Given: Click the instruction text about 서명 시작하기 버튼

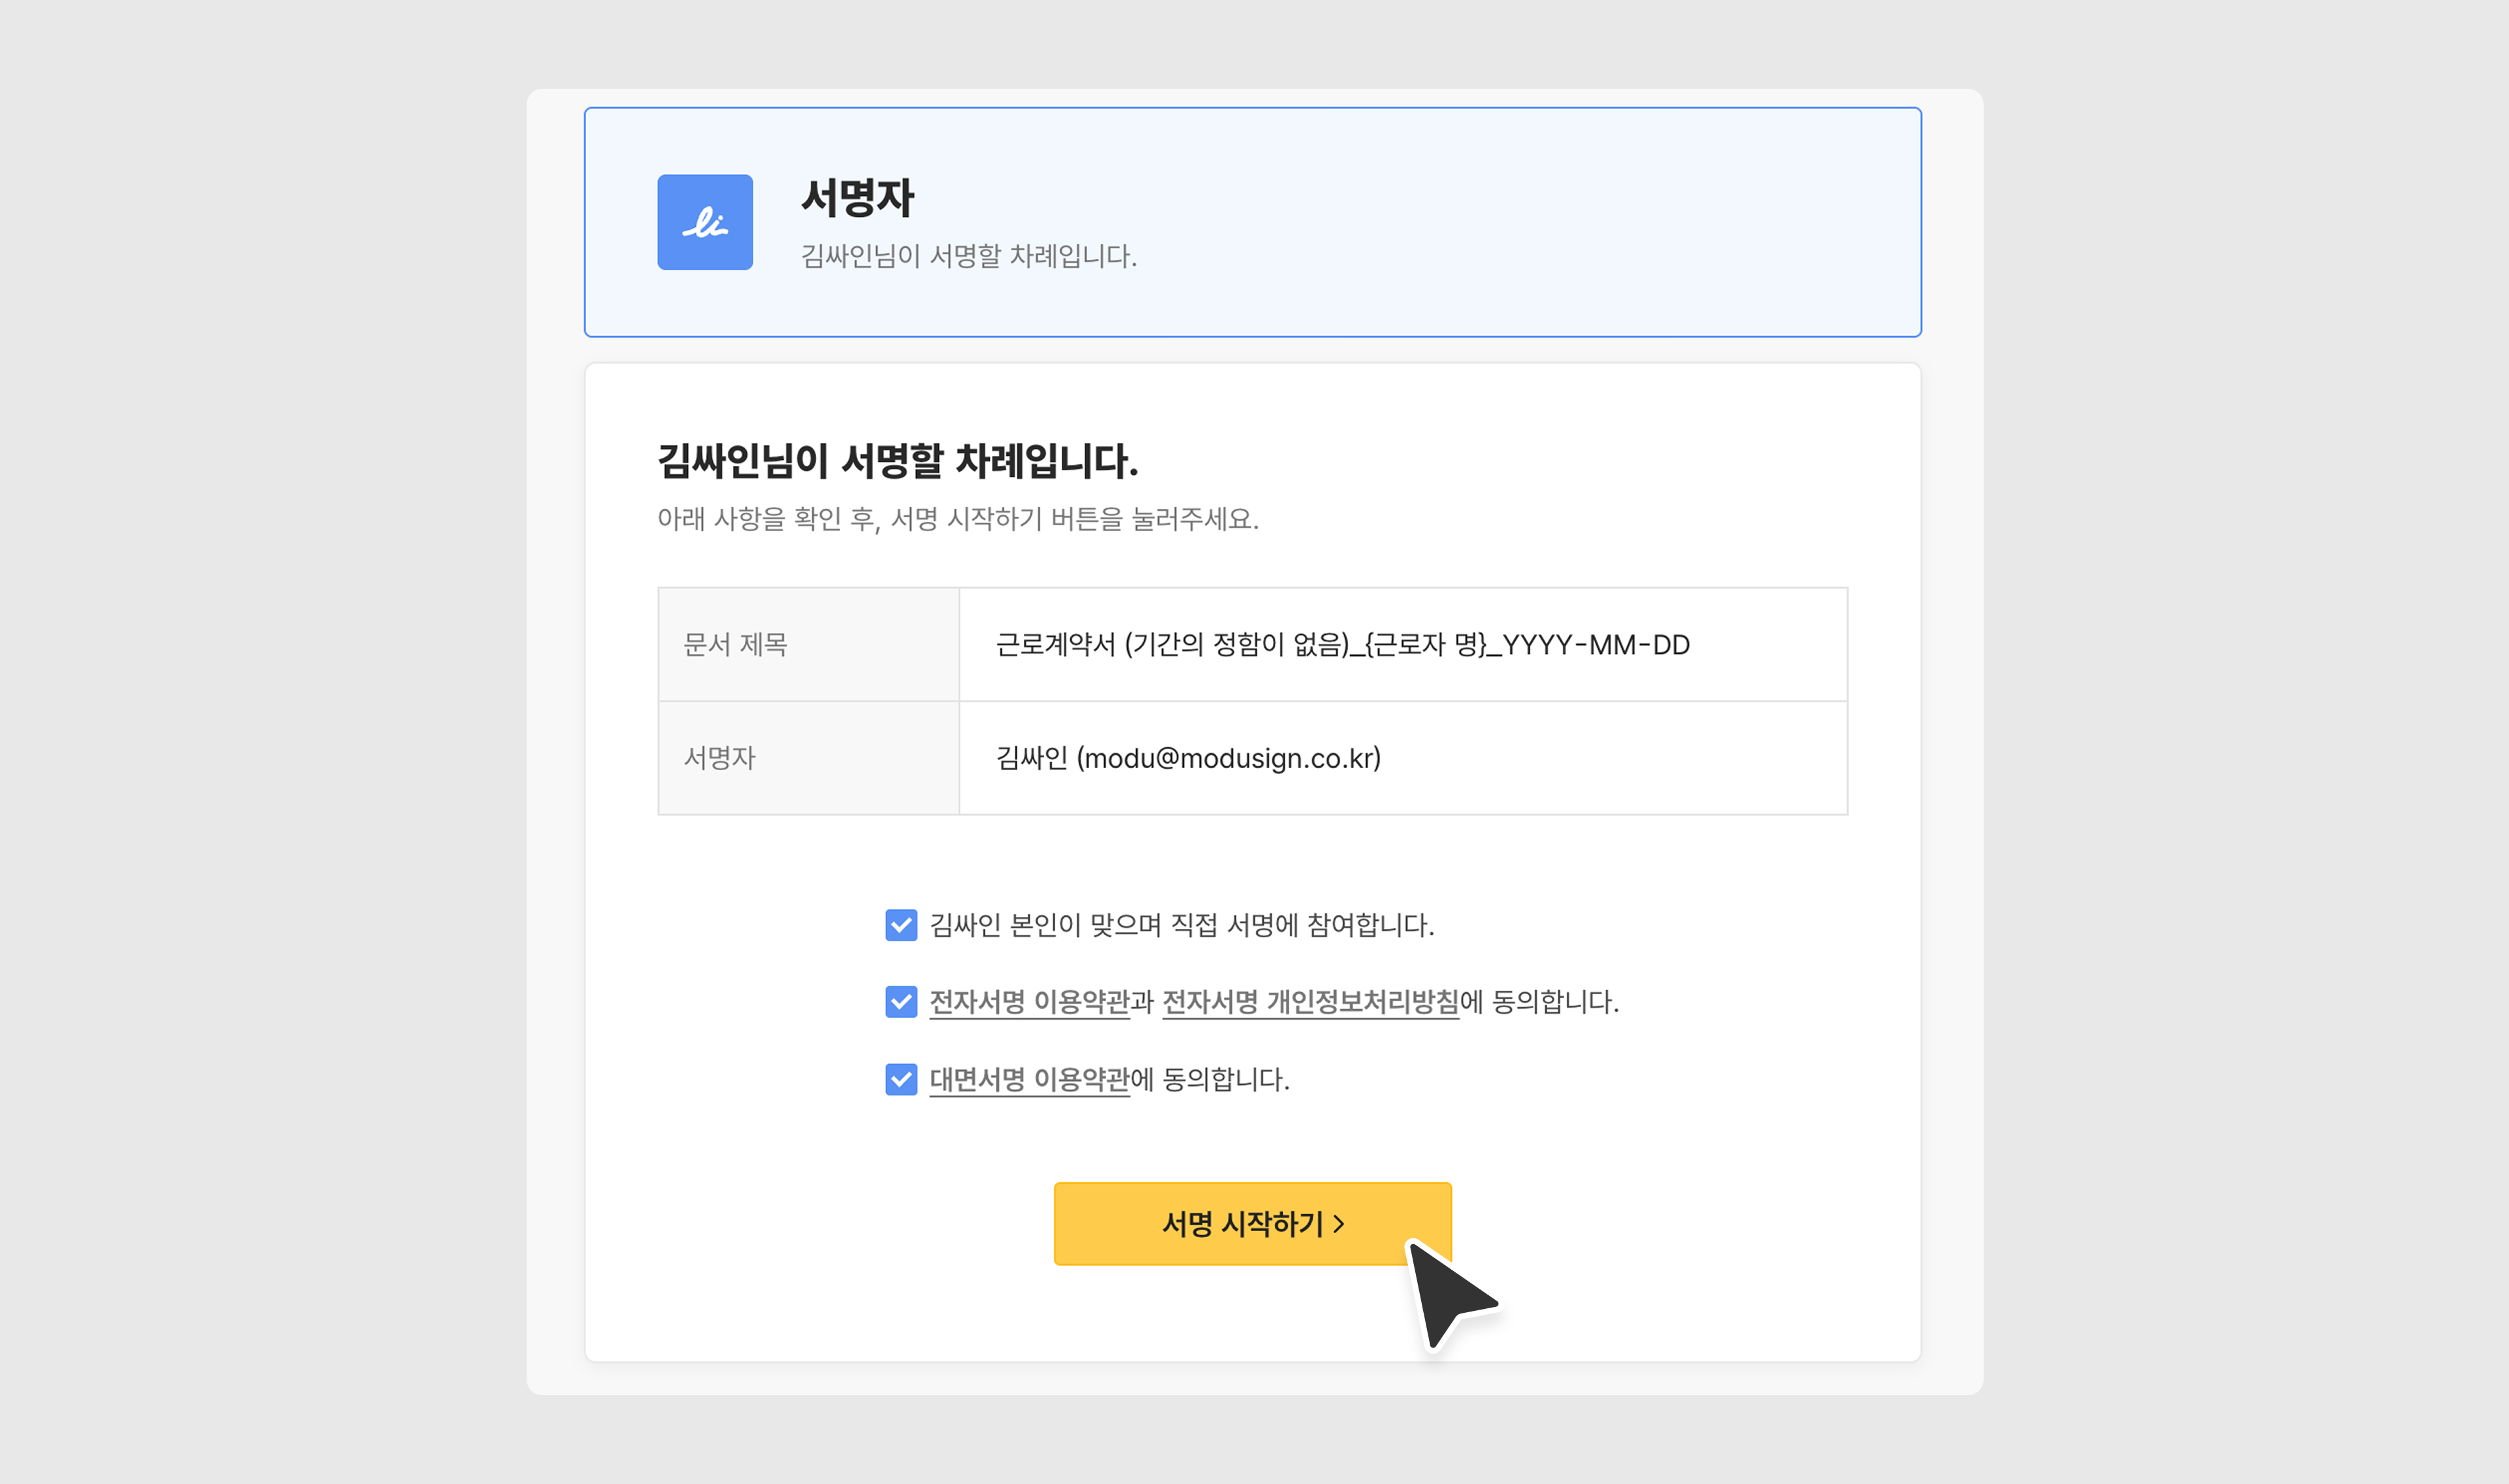Looking at the screenshot, I should point(957,519).
